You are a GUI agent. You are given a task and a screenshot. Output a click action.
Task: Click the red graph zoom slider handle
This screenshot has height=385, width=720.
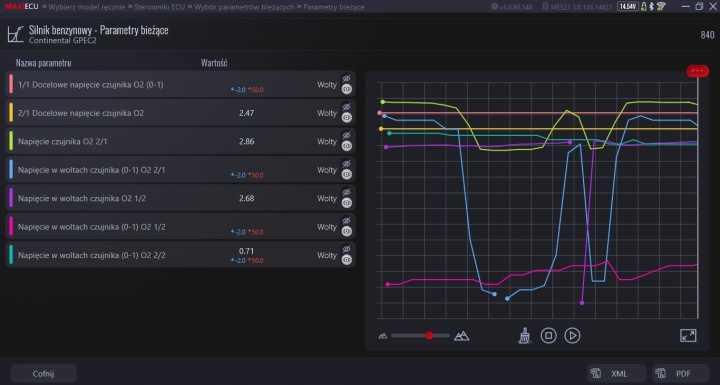(429, 336)
